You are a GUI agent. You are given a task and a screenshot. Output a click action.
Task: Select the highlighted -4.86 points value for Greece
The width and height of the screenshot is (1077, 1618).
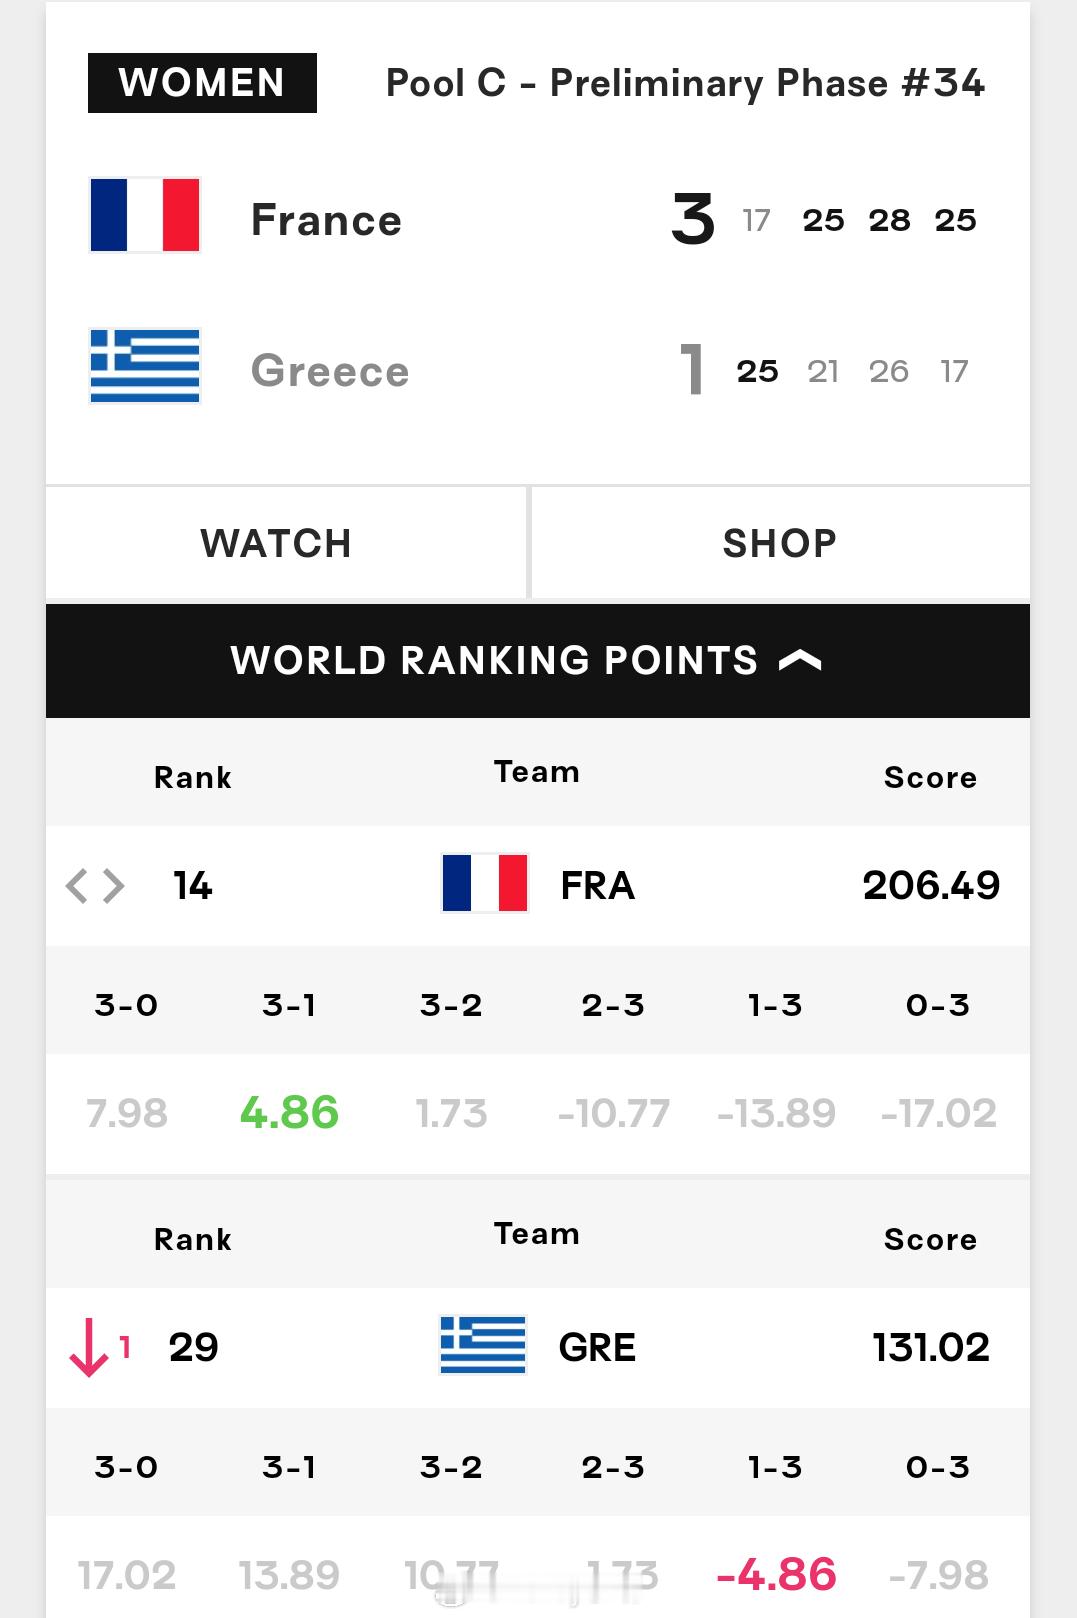point(776,1575)
